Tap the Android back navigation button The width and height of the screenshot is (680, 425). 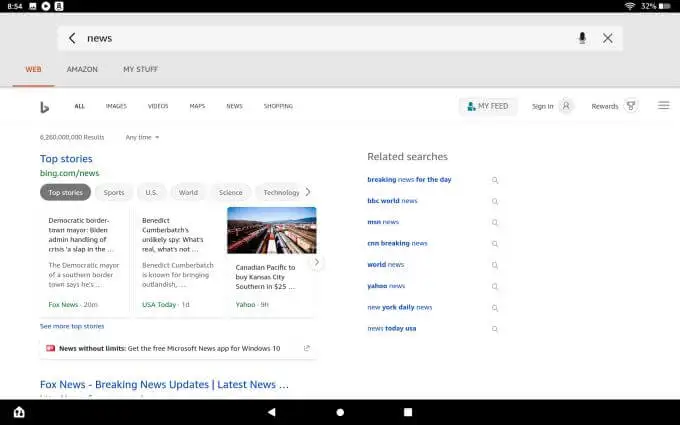click(x=272, y=412)
